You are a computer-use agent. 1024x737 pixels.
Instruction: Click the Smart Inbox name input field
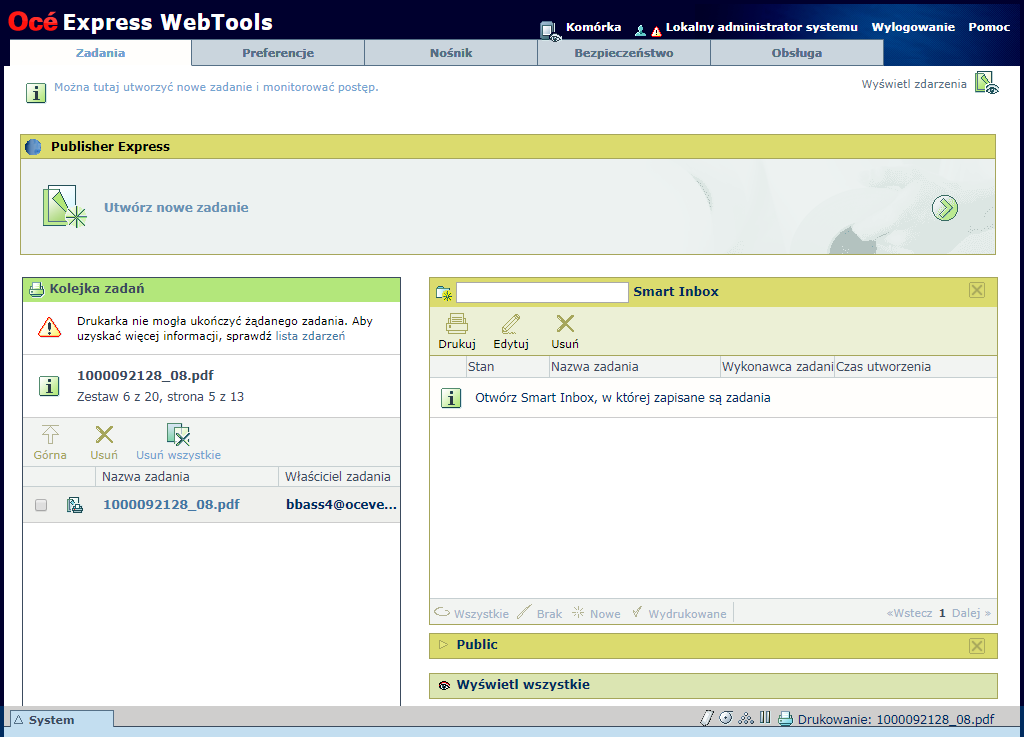[542, 292]
